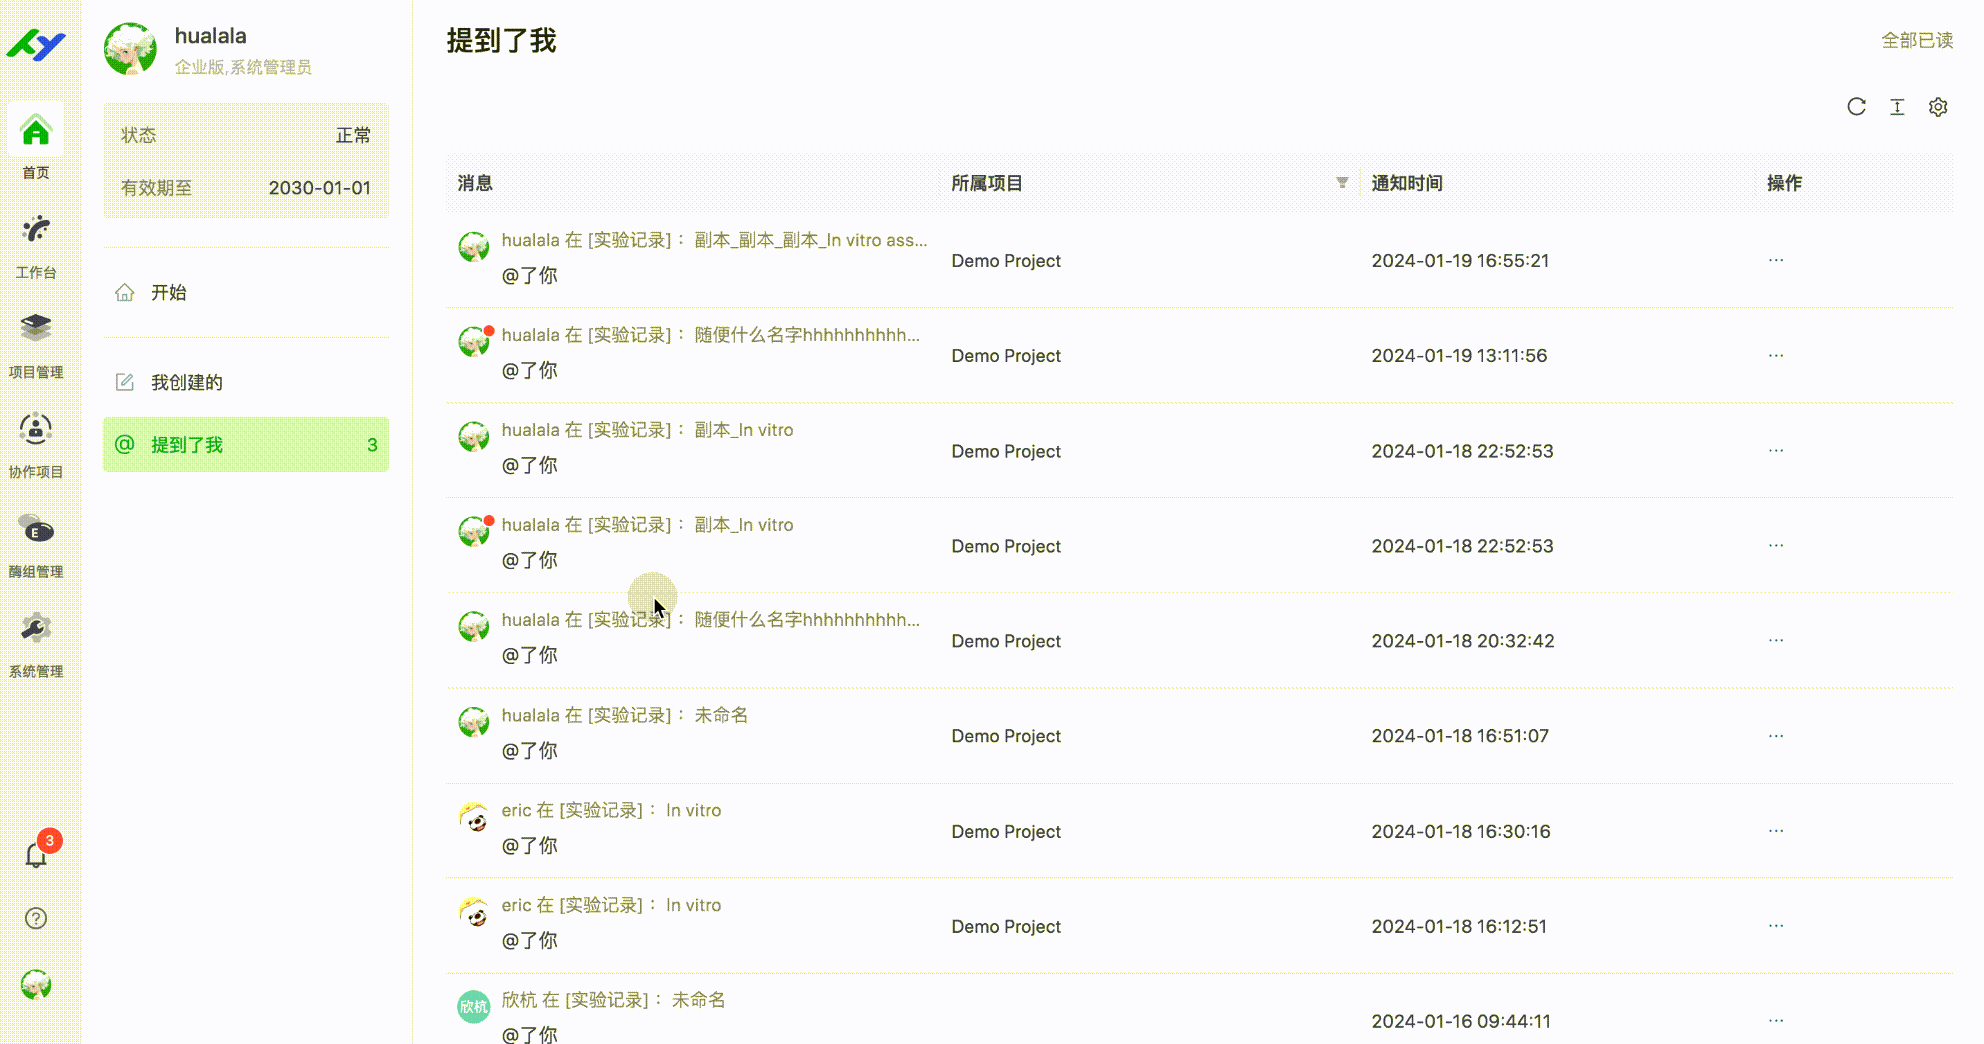Open actions menu for 16:55:21 notification
The width and height of the screenshot is (1984, 1044).
pyautogui.click(x=1775, y=260)
